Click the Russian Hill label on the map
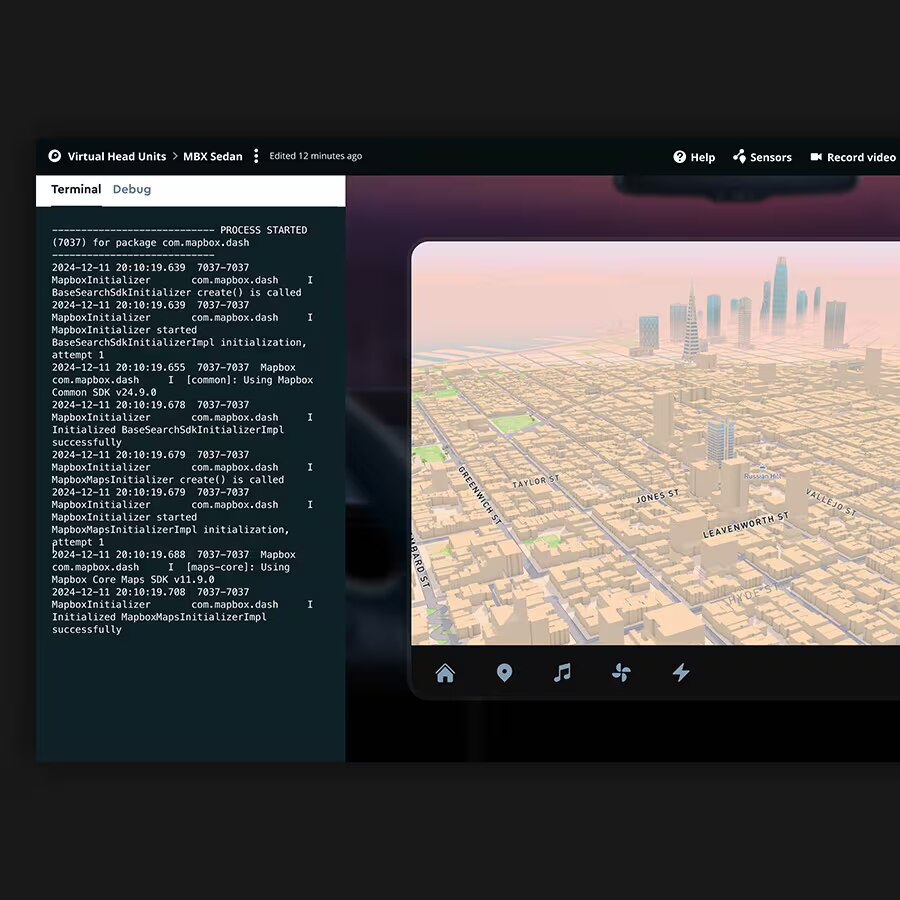Image resolution: width=900 pixels, height=900 pixels. tap(761, 477)
